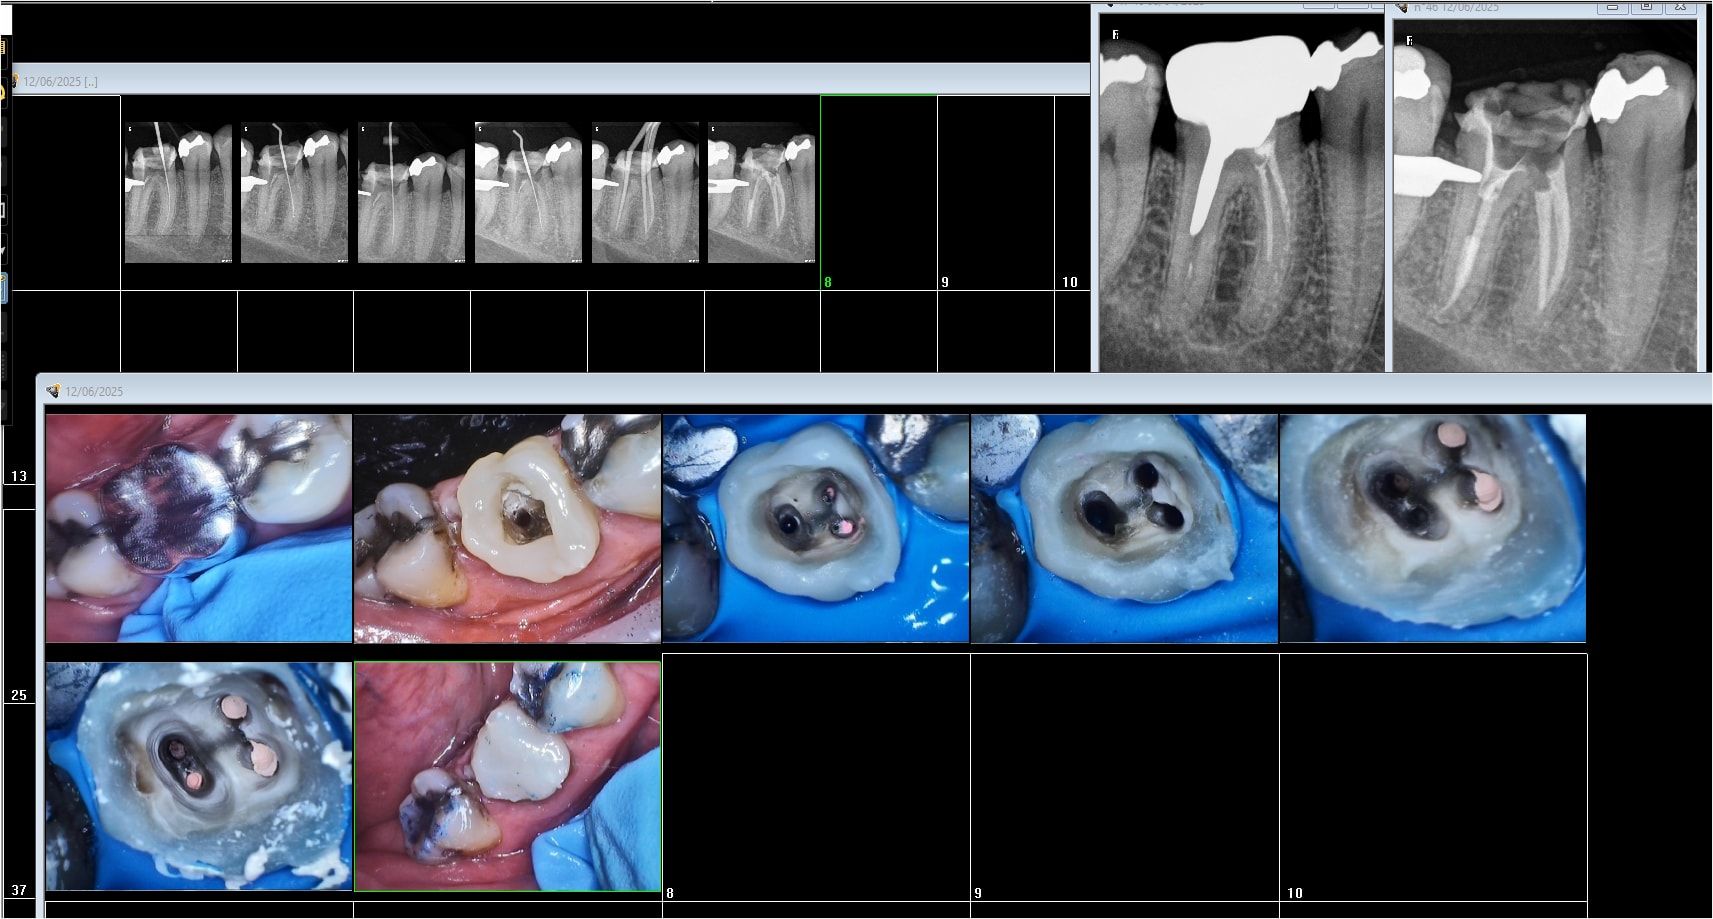This screenshot has width=1713, height=919.
Task: Select the X-ray thumbnail showing two diverging files
Action: pyautogui.click(x=645, y=192)
